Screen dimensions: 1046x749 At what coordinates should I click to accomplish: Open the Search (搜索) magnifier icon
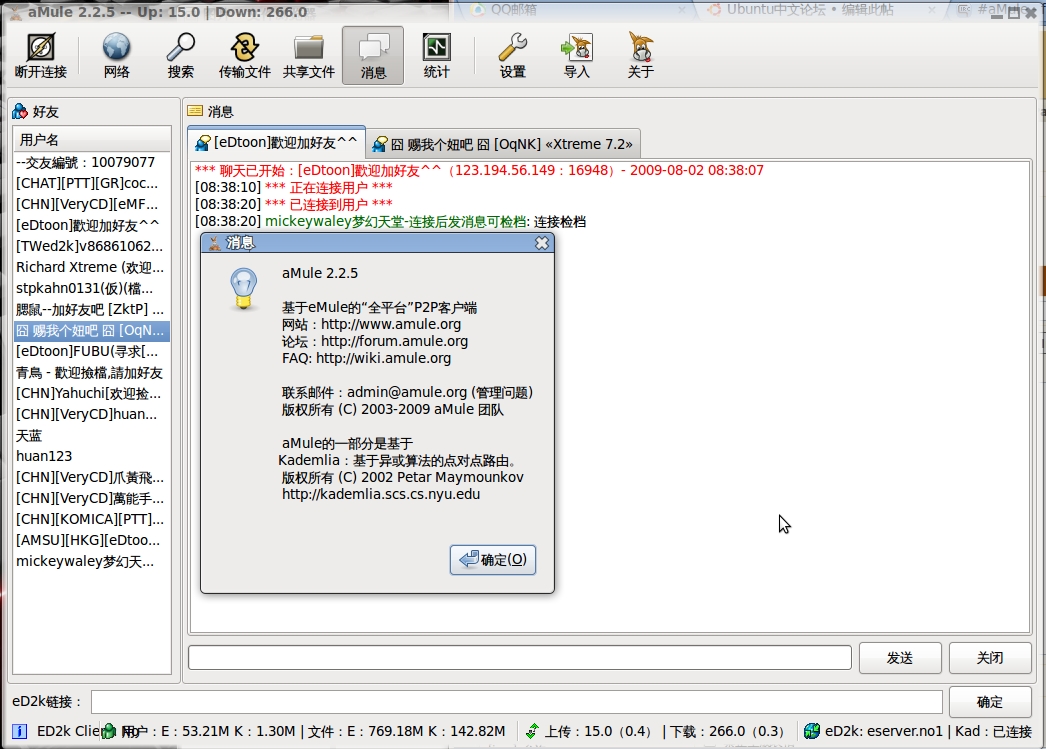point(180,55)
